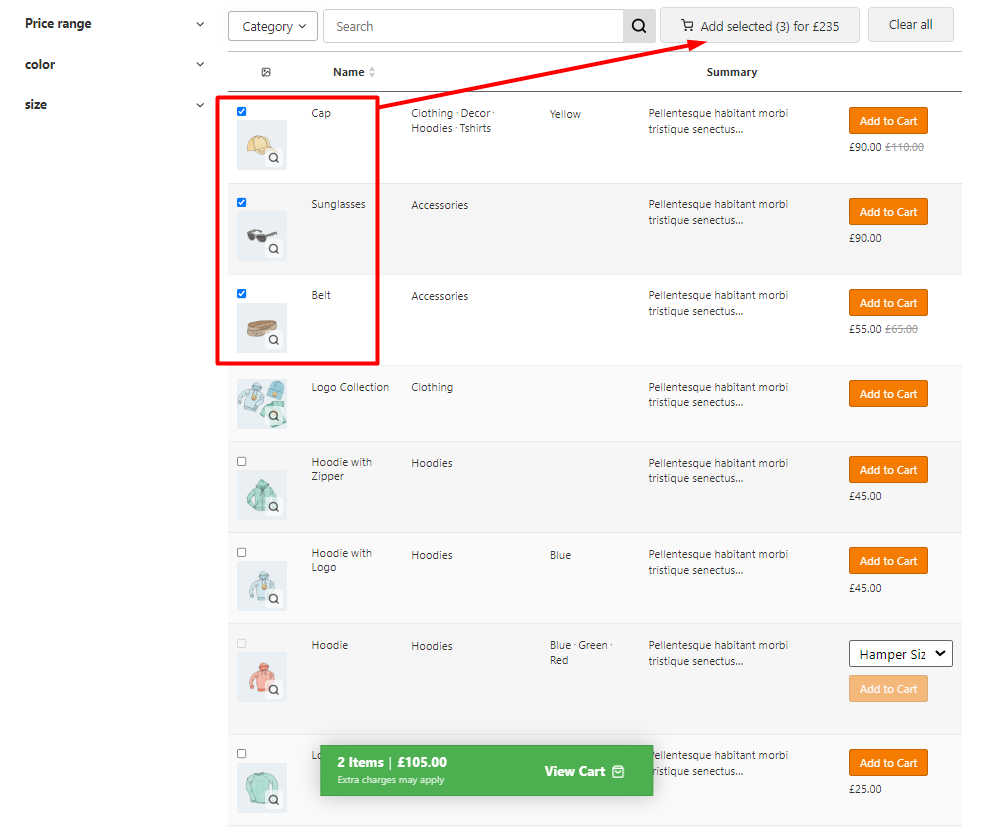Screen dimensions: 985x827
Task: Click Add selected (3) for £235 button
Action: coord(759,26)
